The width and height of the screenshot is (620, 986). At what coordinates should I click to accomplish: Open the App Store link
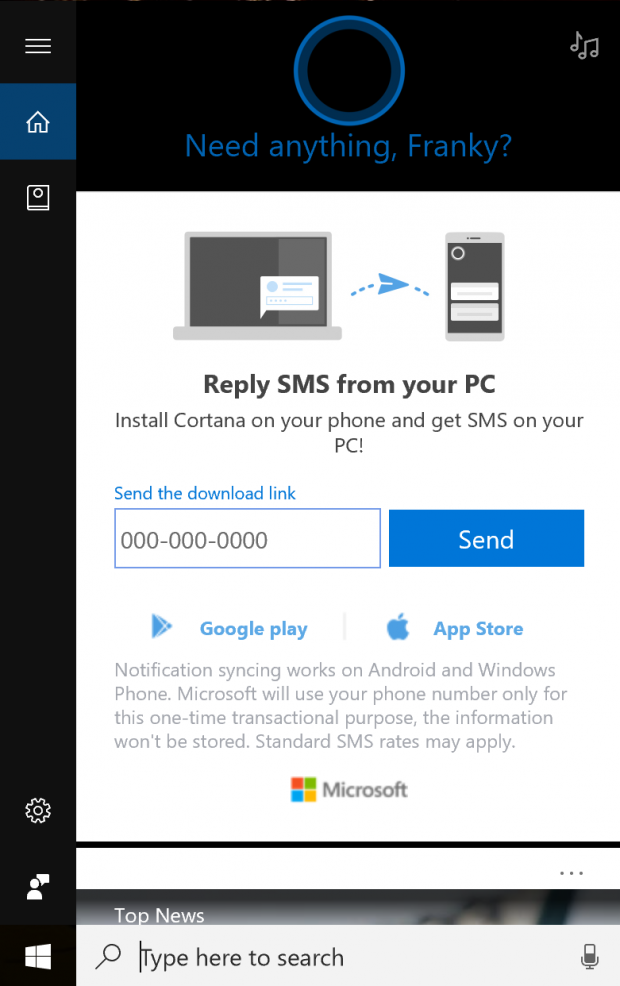pyautogui.click(x=478, y=628)
